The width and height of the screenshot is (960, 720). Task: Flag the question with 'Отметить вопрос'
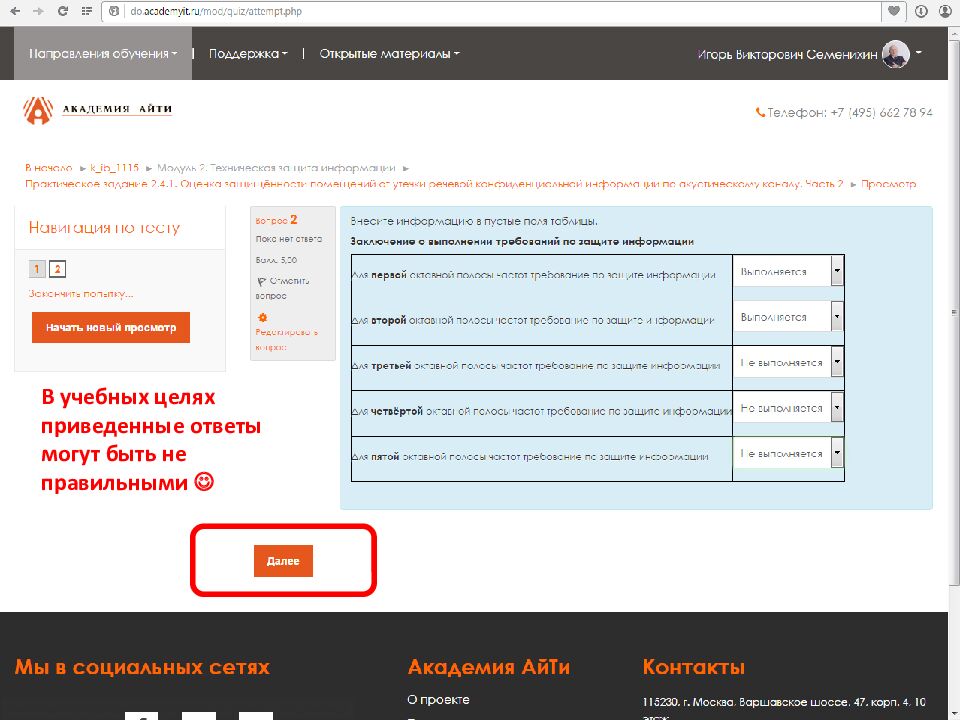pyautogui.click(x=283, y=284)
